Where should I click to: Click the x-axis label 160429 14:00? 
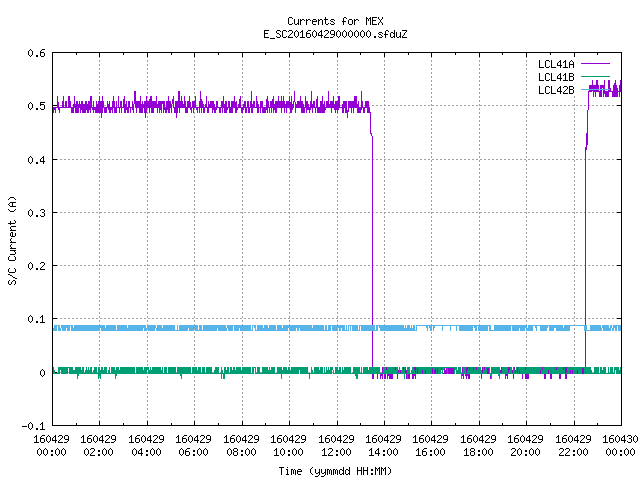coord(383,446)
